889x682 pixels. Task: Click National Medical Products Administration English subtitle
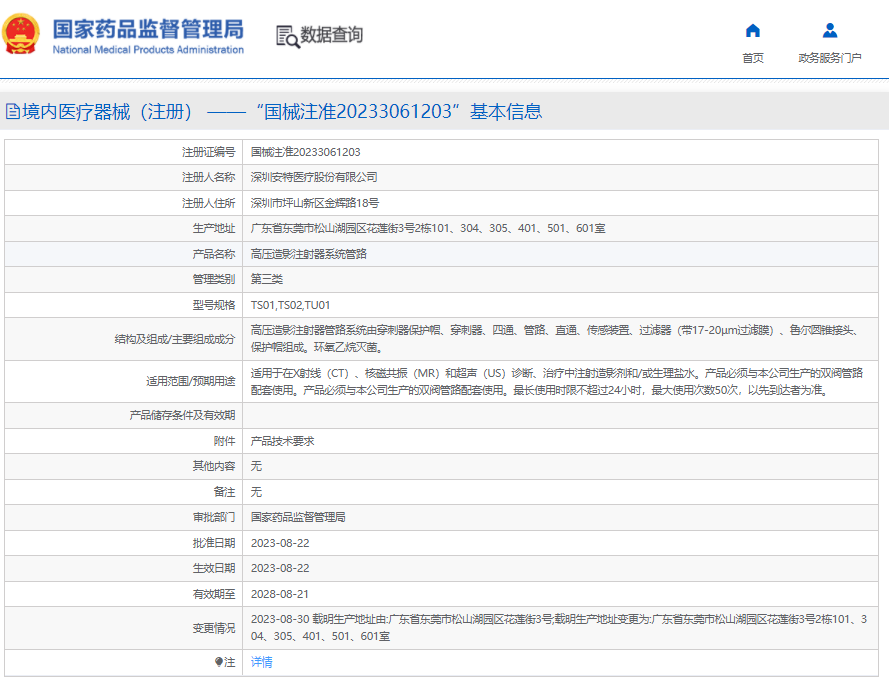pos(148,50)
